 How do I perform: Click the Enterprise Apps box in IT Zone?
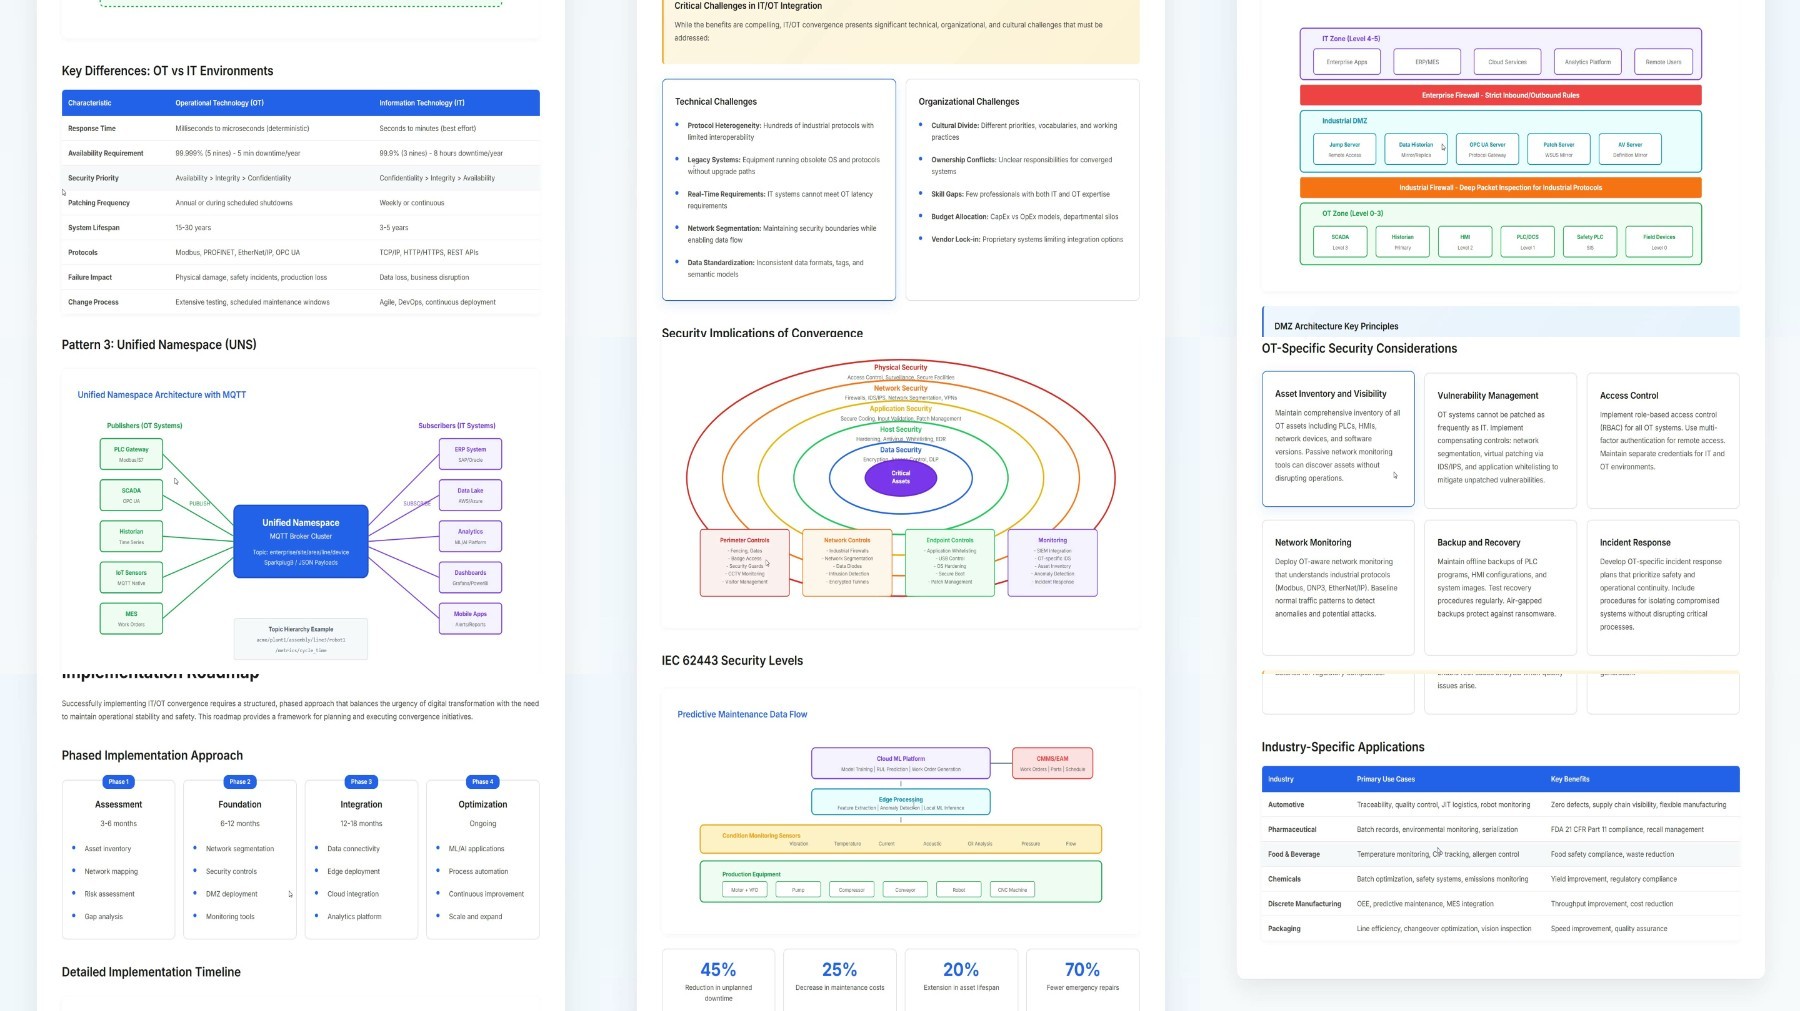1347,62
